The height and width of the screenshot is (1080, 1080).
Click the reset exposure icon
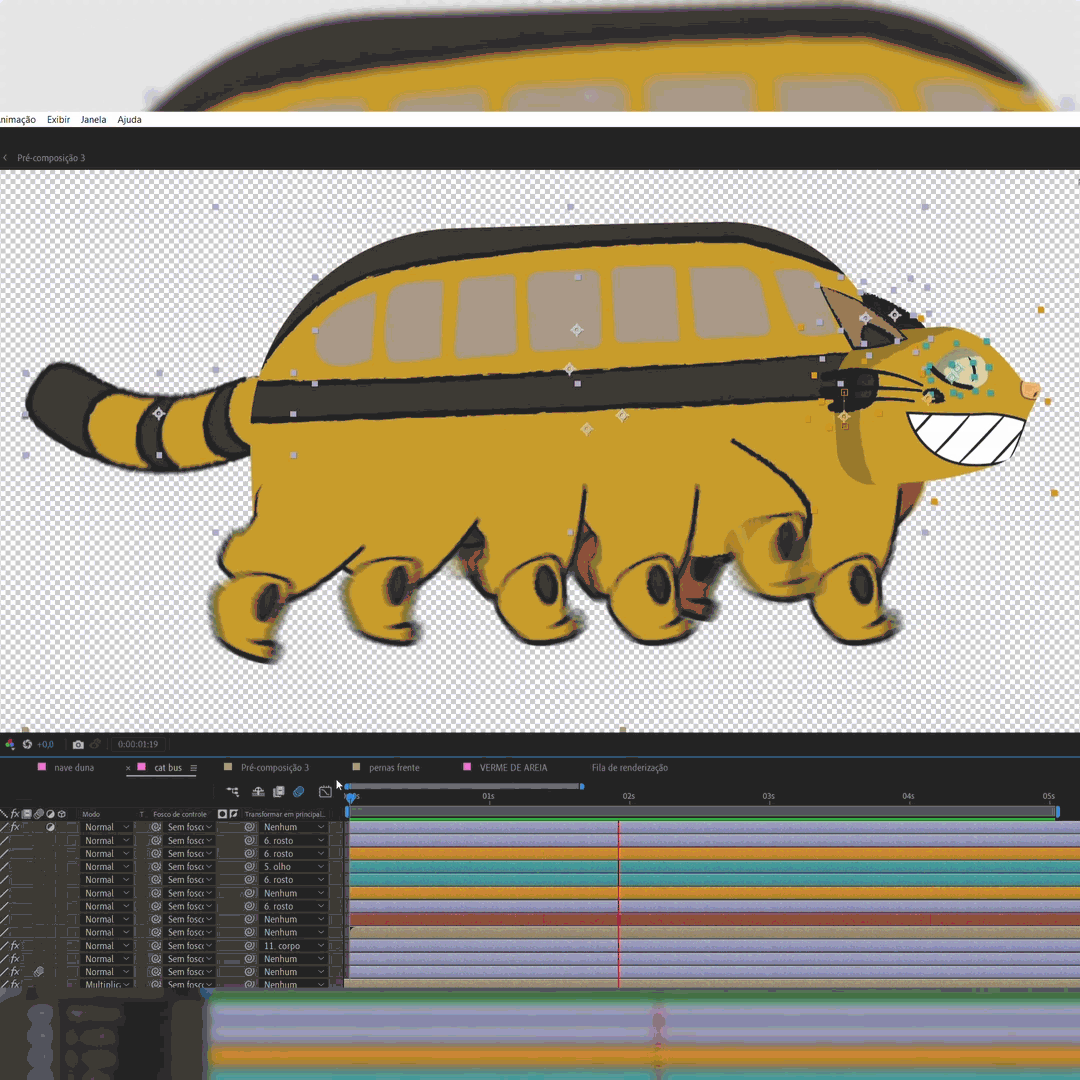pyautogui.click(x=28, y=744)
